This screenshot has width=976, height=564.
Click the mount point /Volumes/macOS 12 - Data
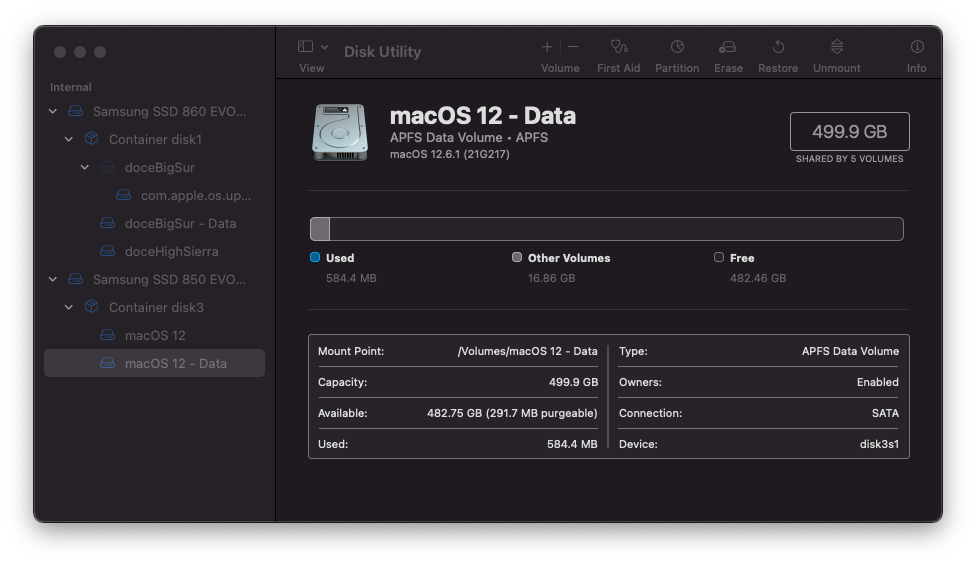527,351
